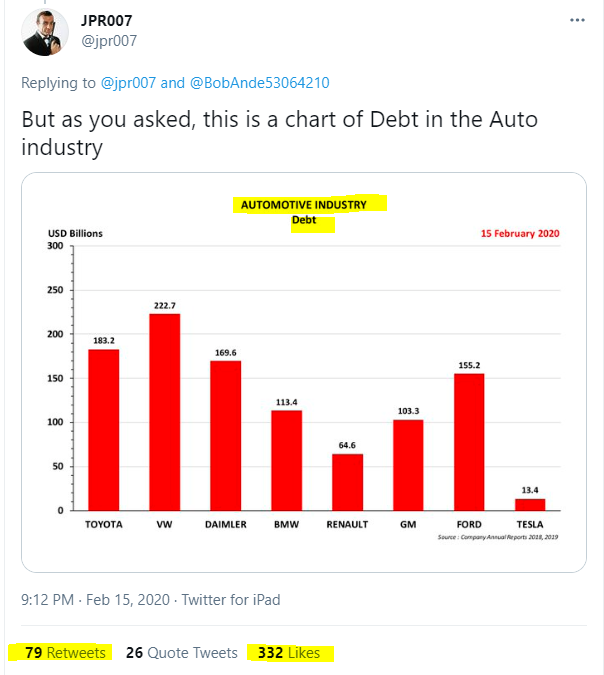
Task: Click the VW bar in the chart
Action: tap(165, 412)
